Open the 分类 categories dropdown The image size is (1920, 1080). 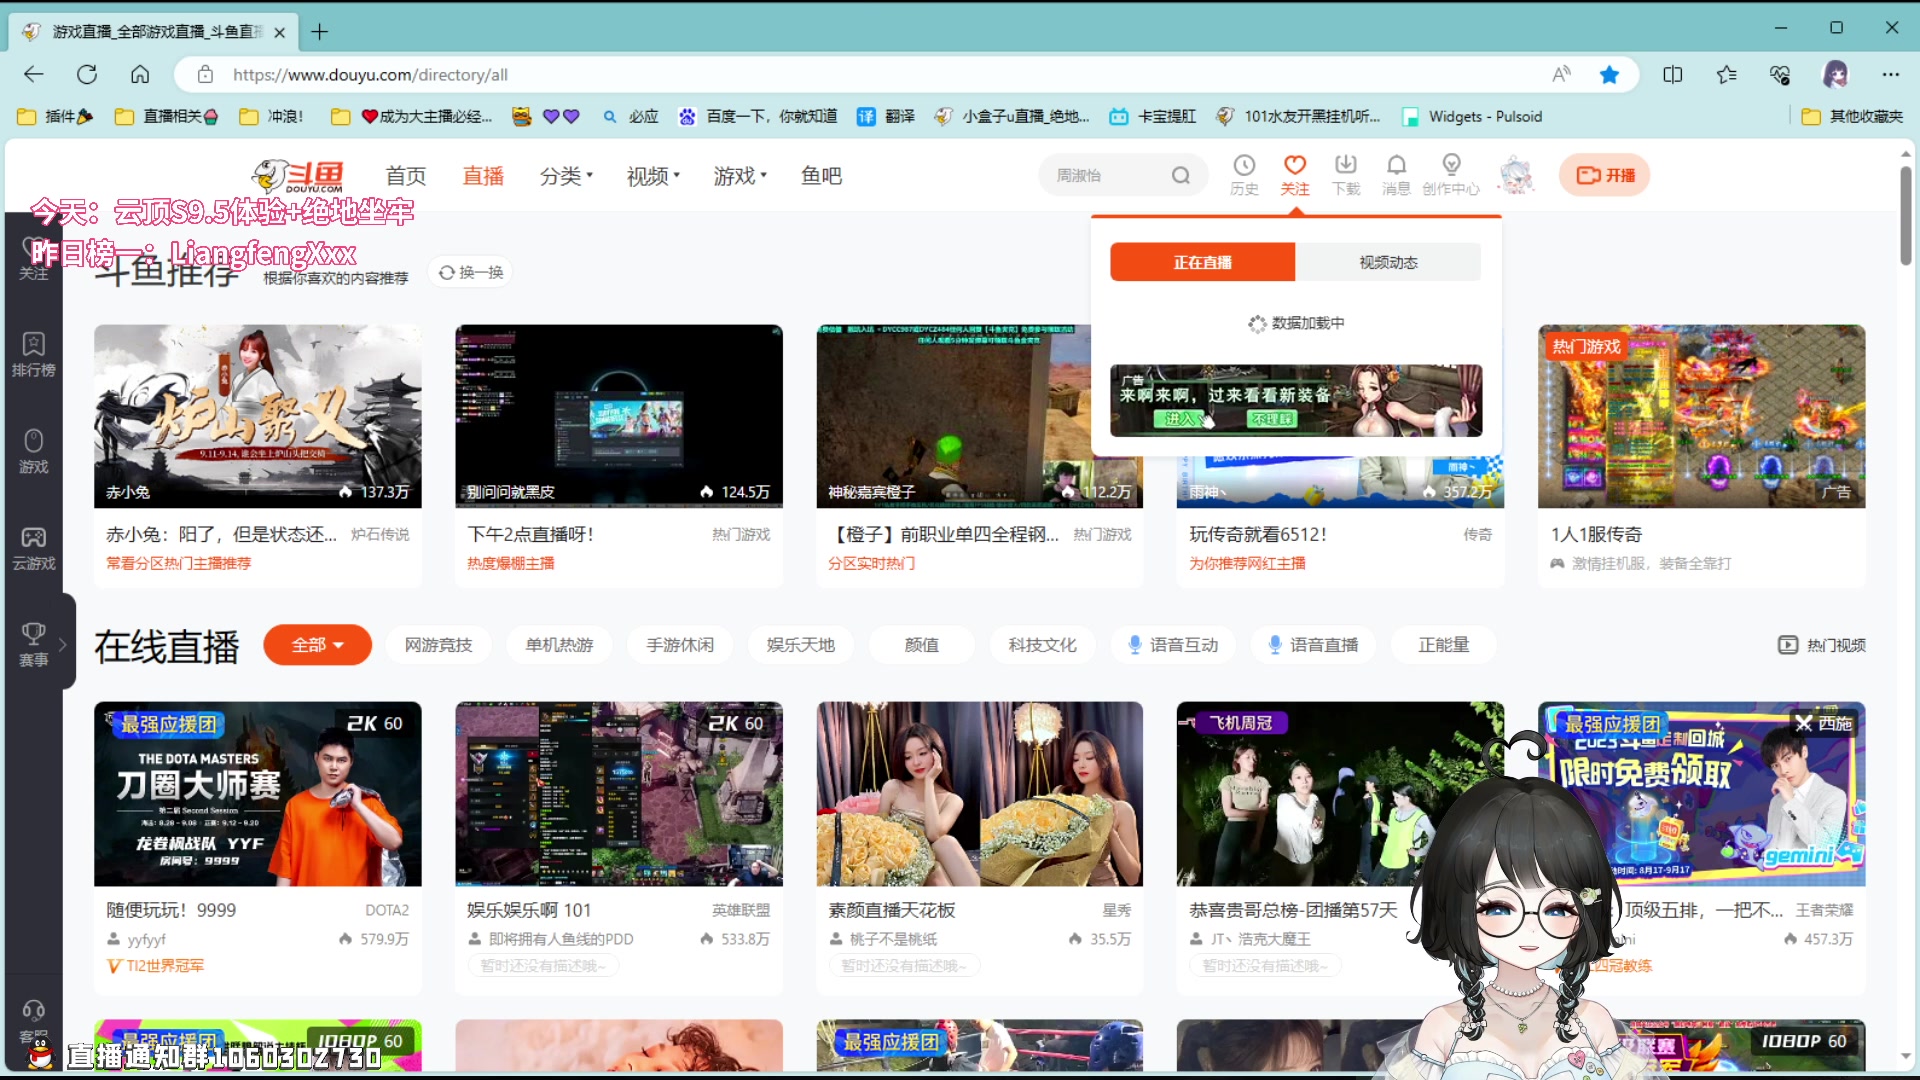click(565, 175)
